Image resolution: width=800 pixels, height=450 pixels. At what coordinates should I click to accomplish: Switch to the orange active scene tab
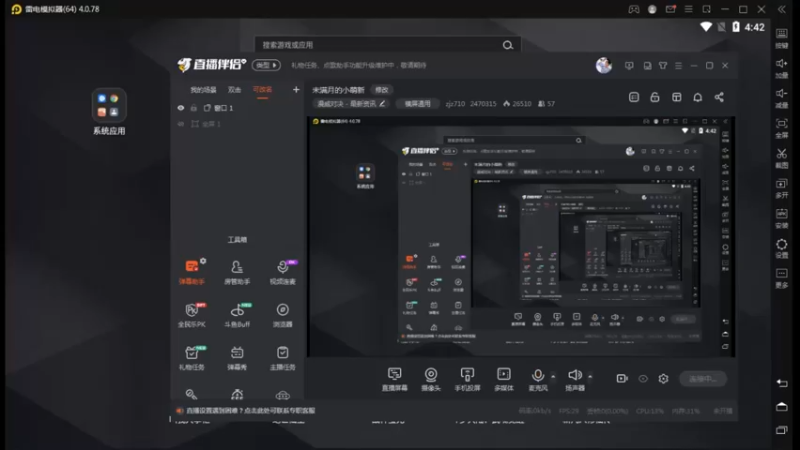tap(262, 90)
